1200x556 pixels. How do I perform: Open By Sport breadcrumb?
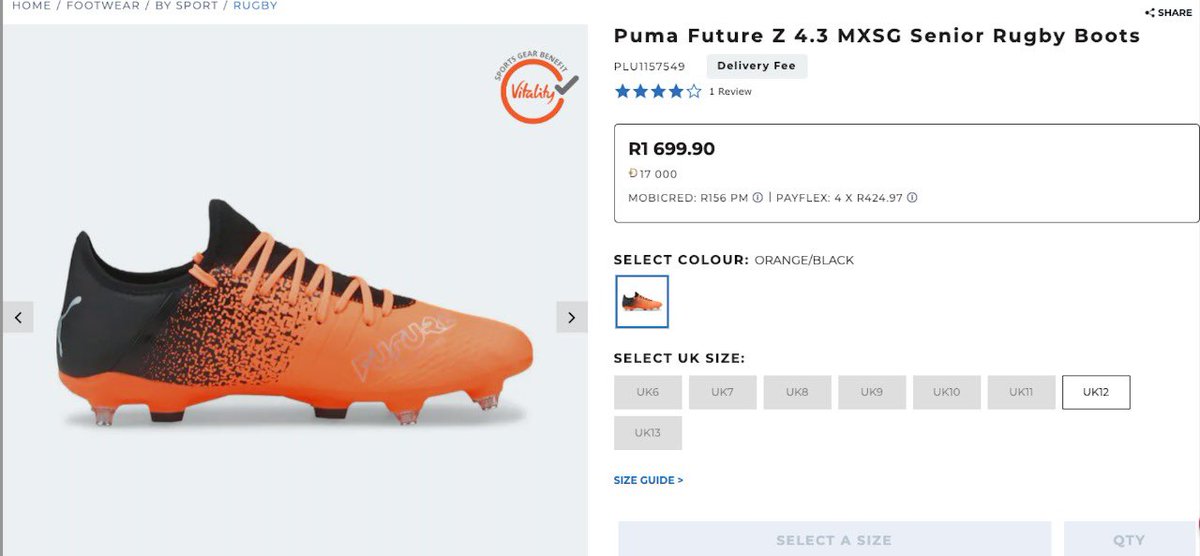click(187, 6)
